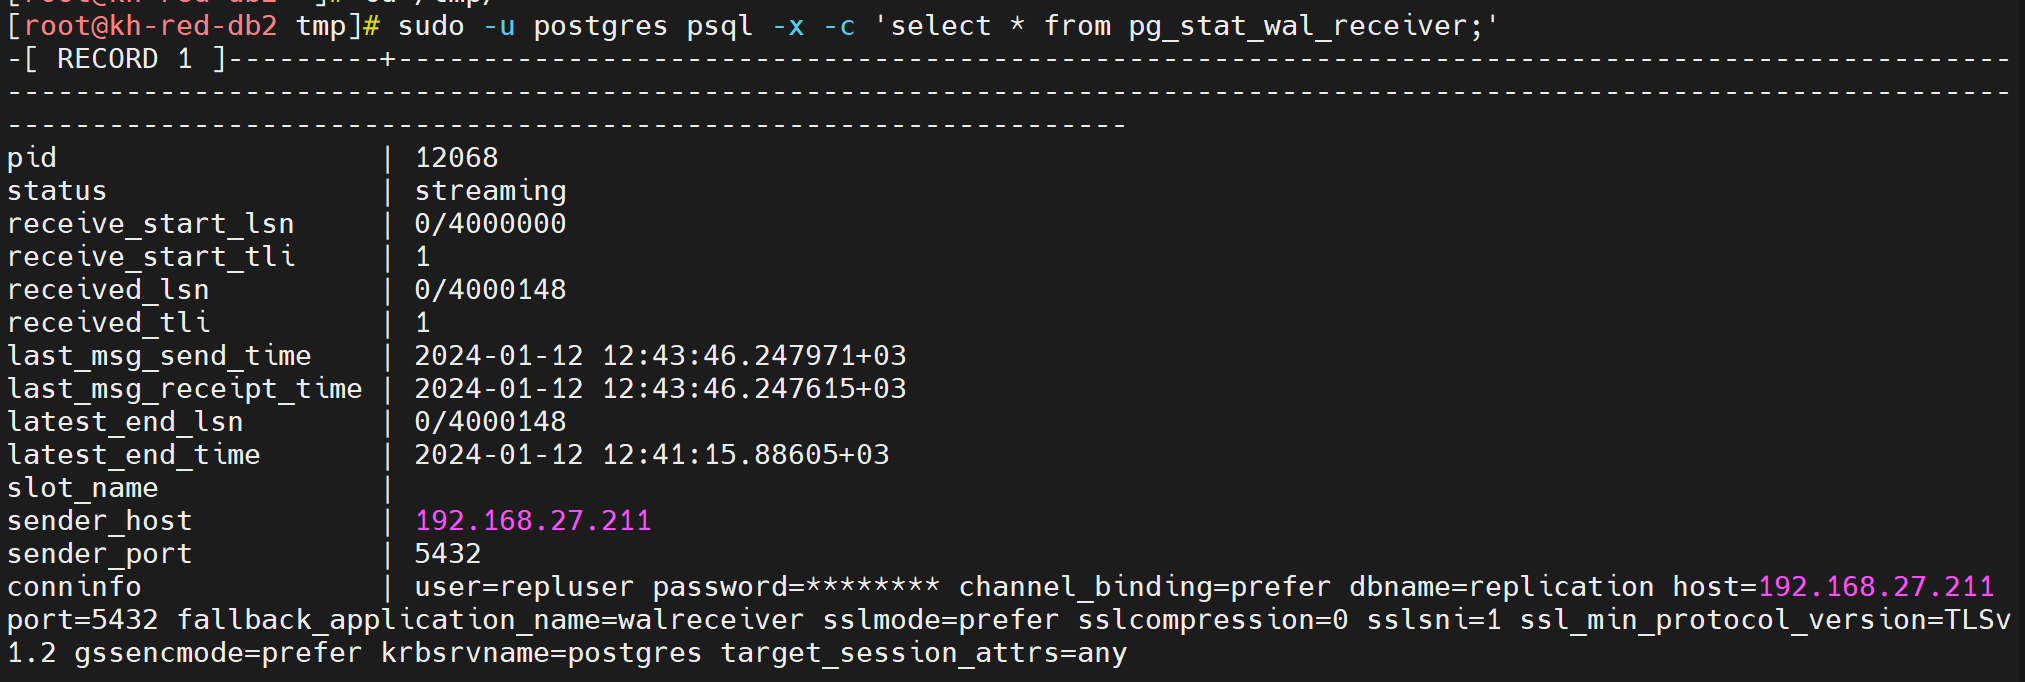Click the host IP in conninfo line
Viewport: 2025px width, 682px height.
point(1876,587)
